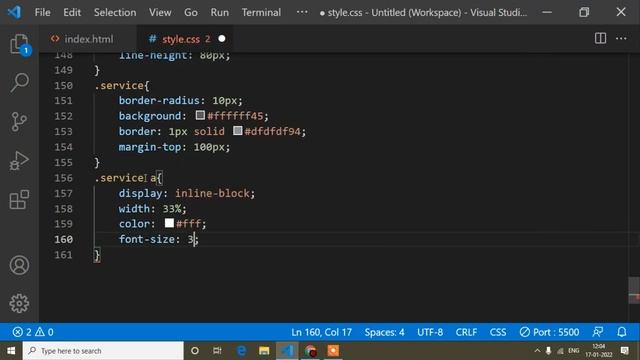
Task: Change indentation via Spaces: 4
Action: point(384,332)
